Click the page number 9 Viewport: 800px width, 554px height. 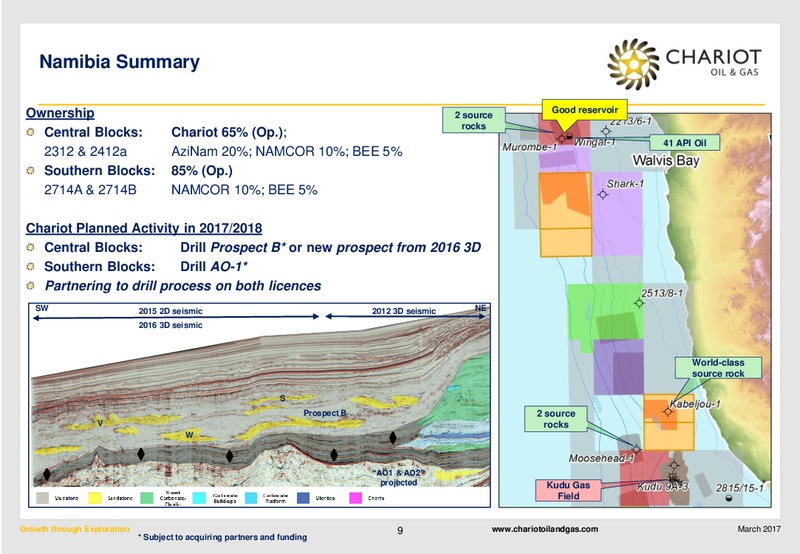tap(400, 531)
